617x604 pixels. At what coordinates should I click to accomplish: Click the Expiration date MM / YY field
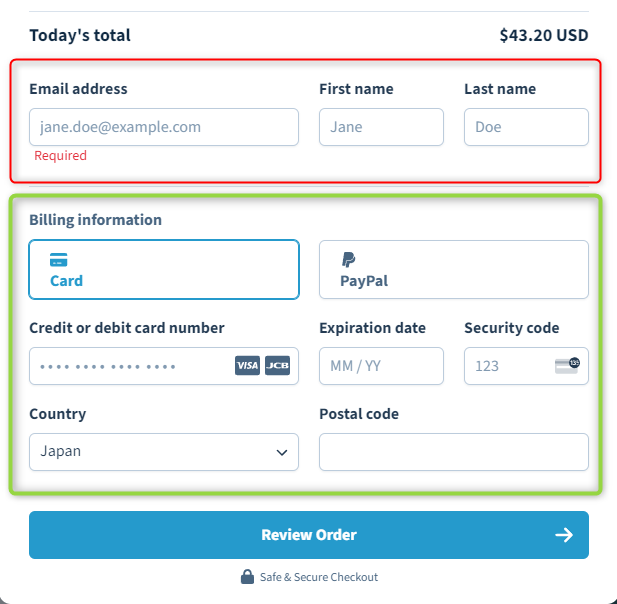pyautogui.click(x=381, y=366)
